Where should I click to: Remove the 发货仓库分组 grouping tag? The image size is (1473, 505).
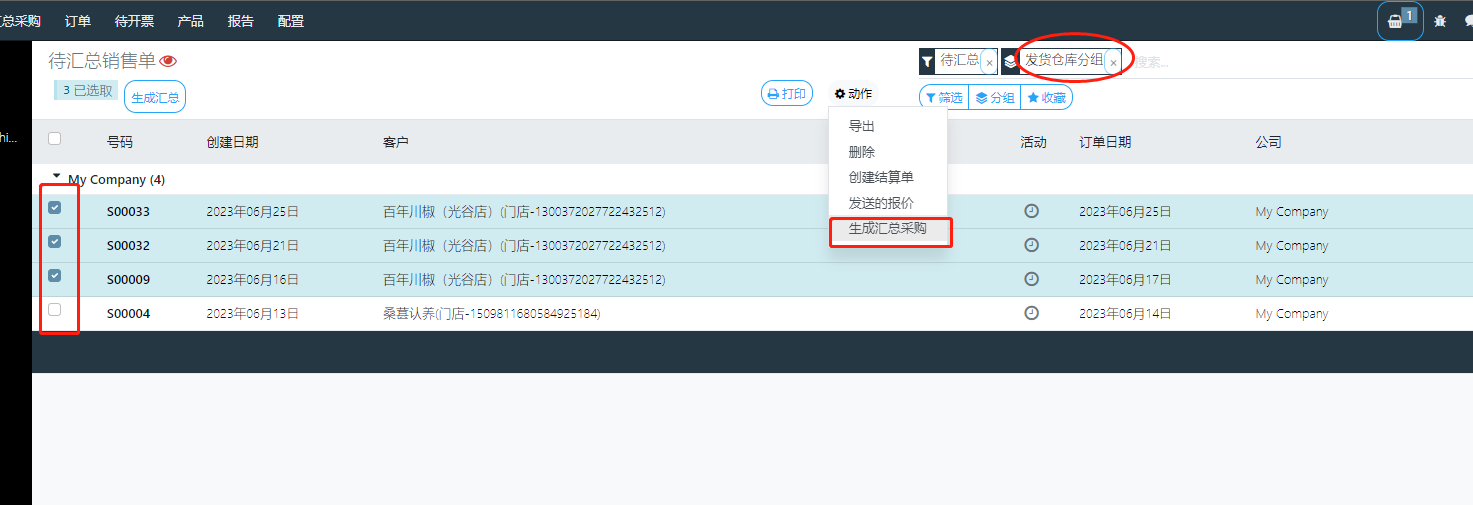point(1113,62)
